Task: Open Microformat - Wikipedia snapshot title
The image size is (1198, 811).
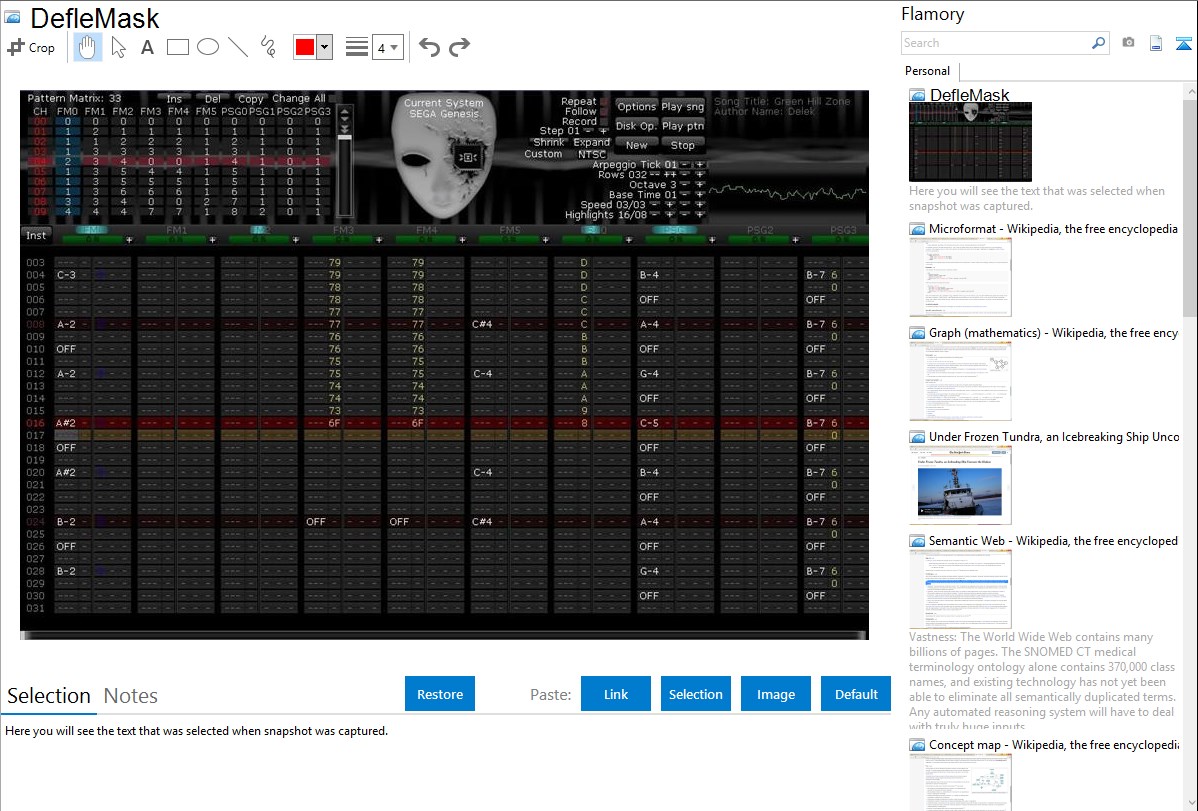Action: coord(1053,229)
